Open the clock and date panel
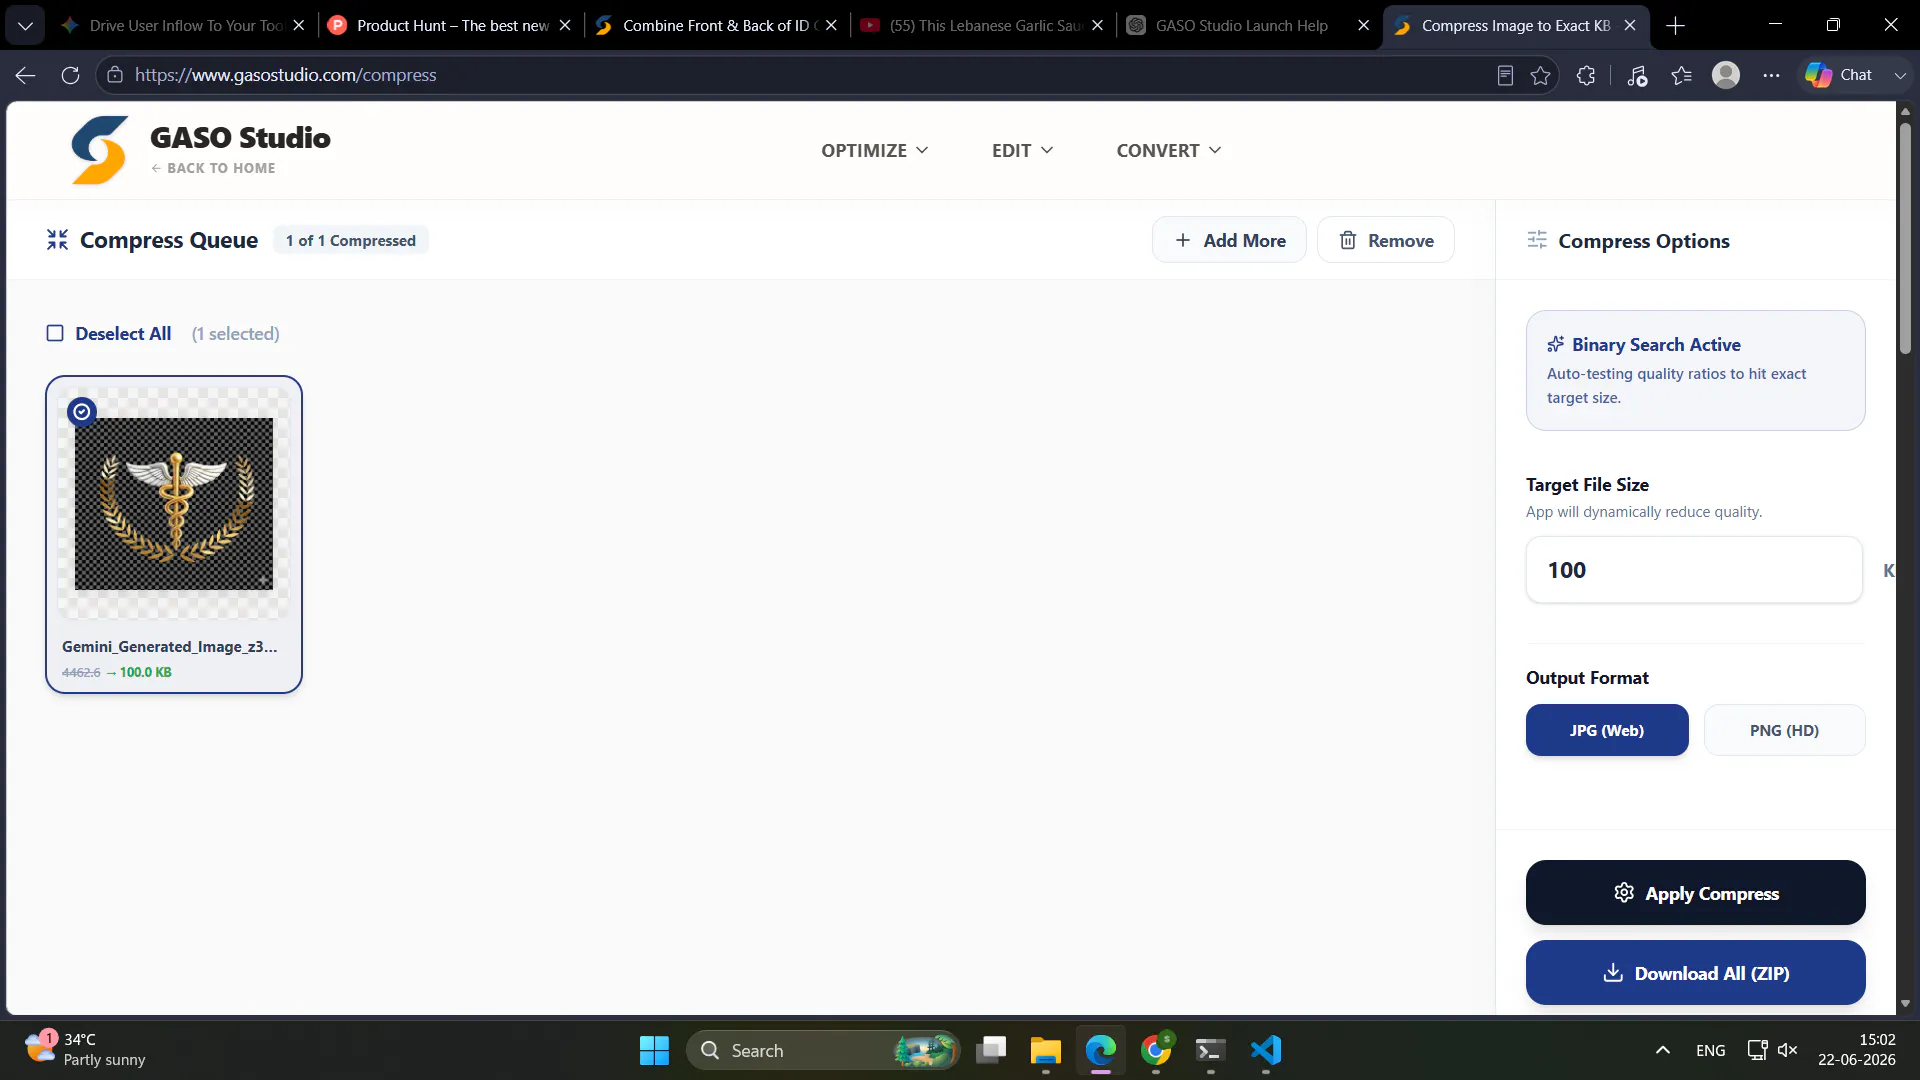Image resolution: width=1920 pixels, height=1080 pixels. (x=1856, y=1050)
